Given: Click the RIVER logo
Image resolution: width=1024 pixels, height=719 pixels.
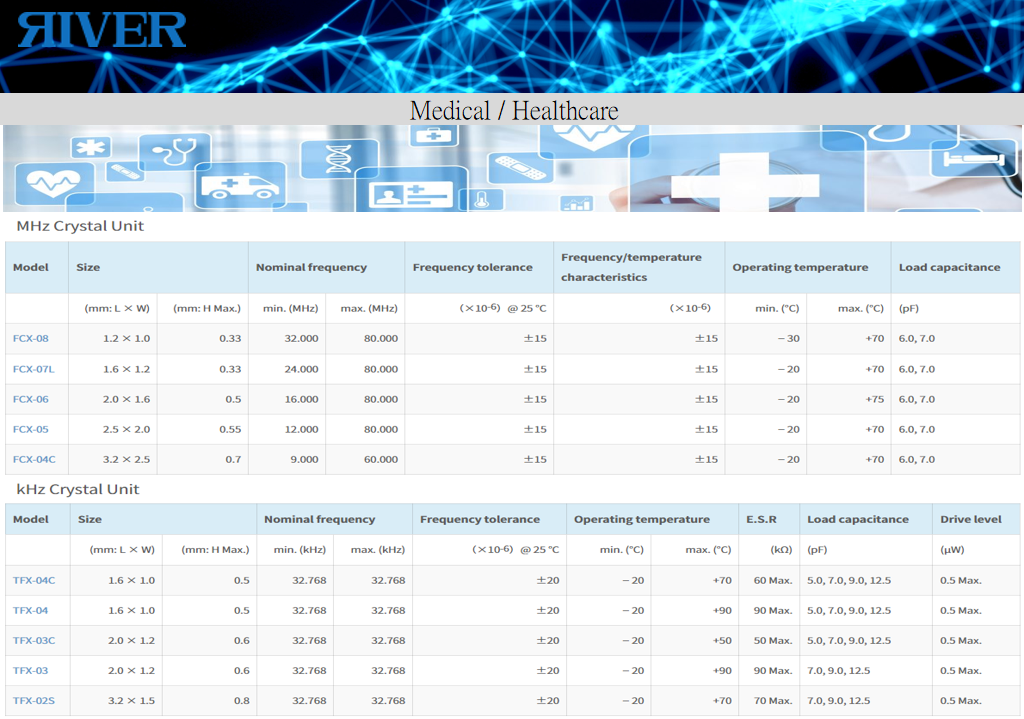Looking at the screenshot, I should tap(102, 30).
